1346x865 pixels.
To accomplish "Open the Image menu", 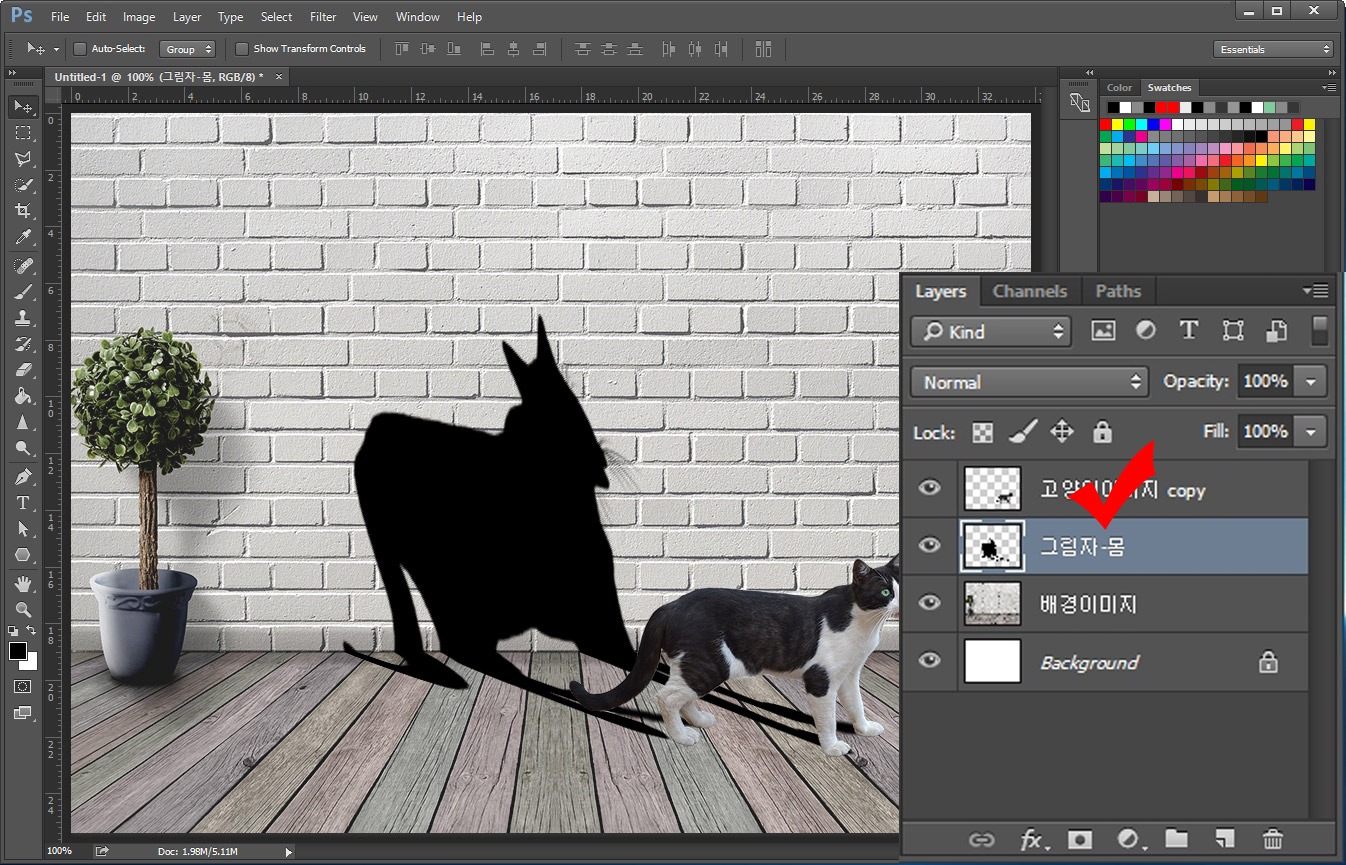I will click(139, 17).
